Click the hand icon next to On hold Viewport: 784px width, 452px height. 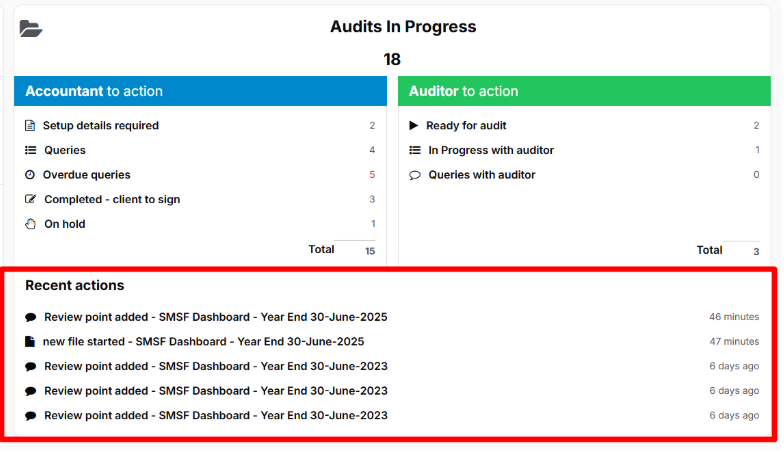coord(30,224)
